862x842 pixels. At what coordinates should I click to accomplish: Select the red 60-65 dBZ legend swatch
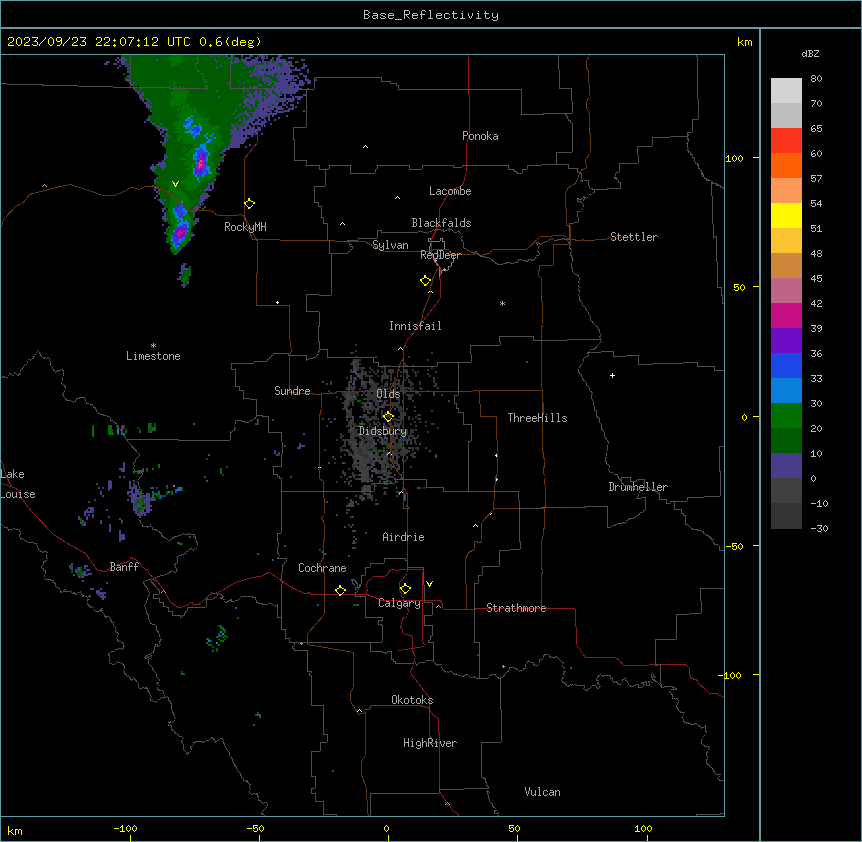pos(786,140)
